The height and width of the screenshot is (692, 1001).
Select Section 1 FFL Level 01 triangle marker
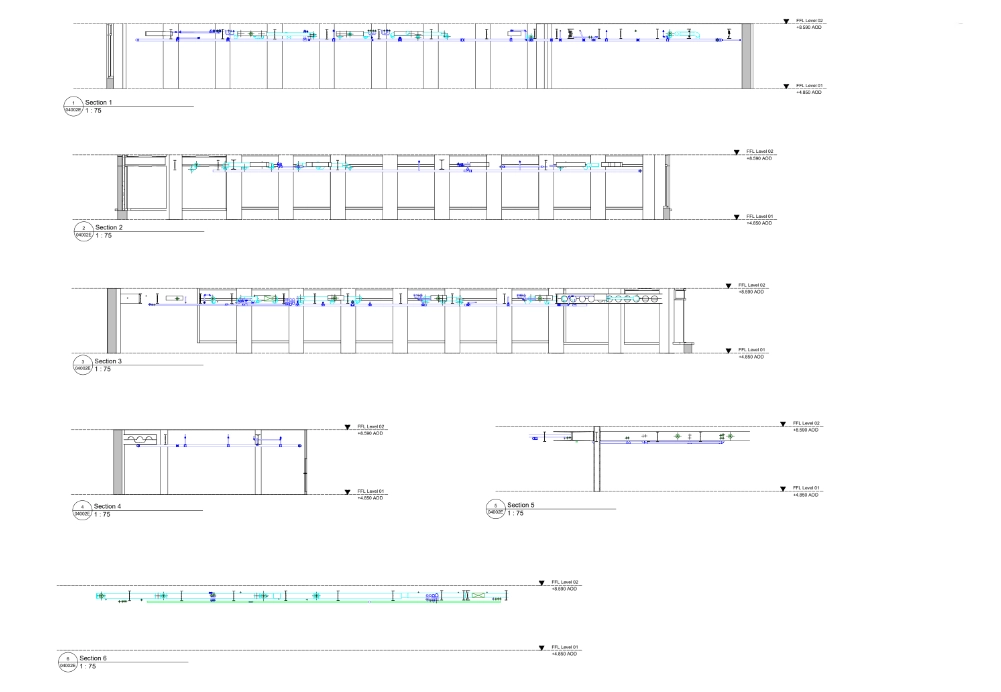click(786, 86)
